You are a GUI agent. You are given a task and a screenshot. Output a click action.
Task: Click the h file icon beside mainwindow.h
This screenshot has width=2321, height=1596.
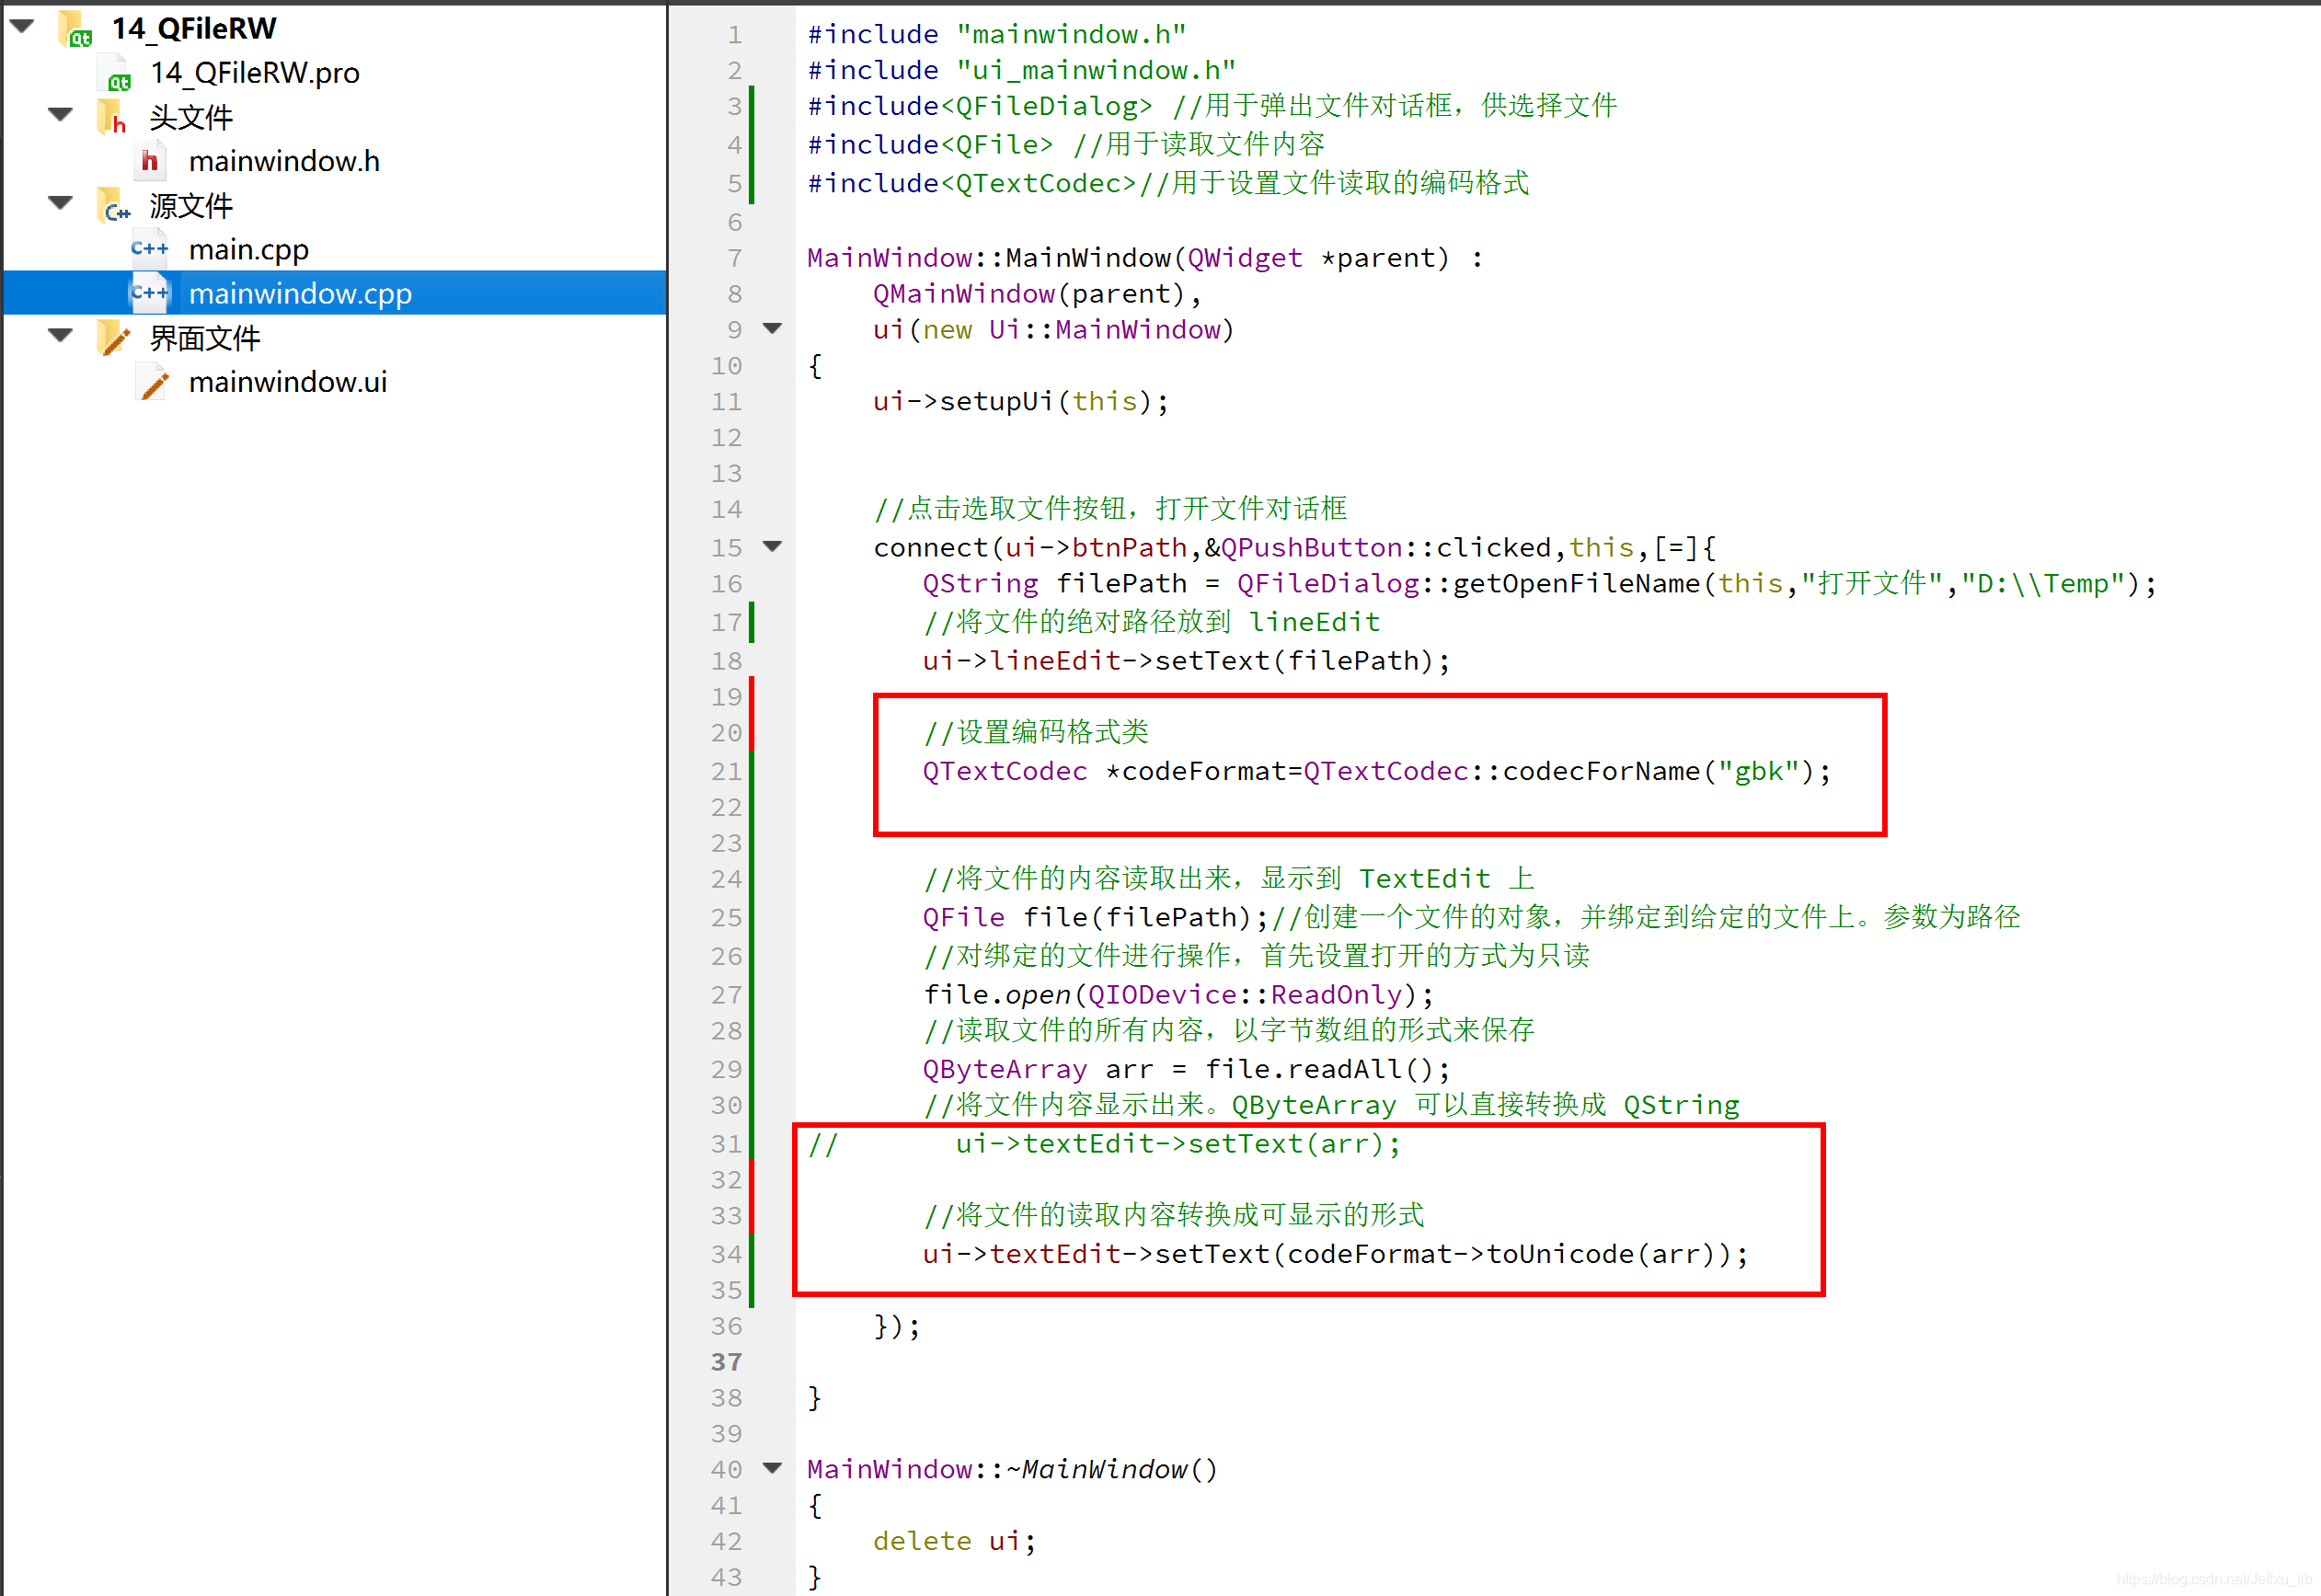coord(150,161)
